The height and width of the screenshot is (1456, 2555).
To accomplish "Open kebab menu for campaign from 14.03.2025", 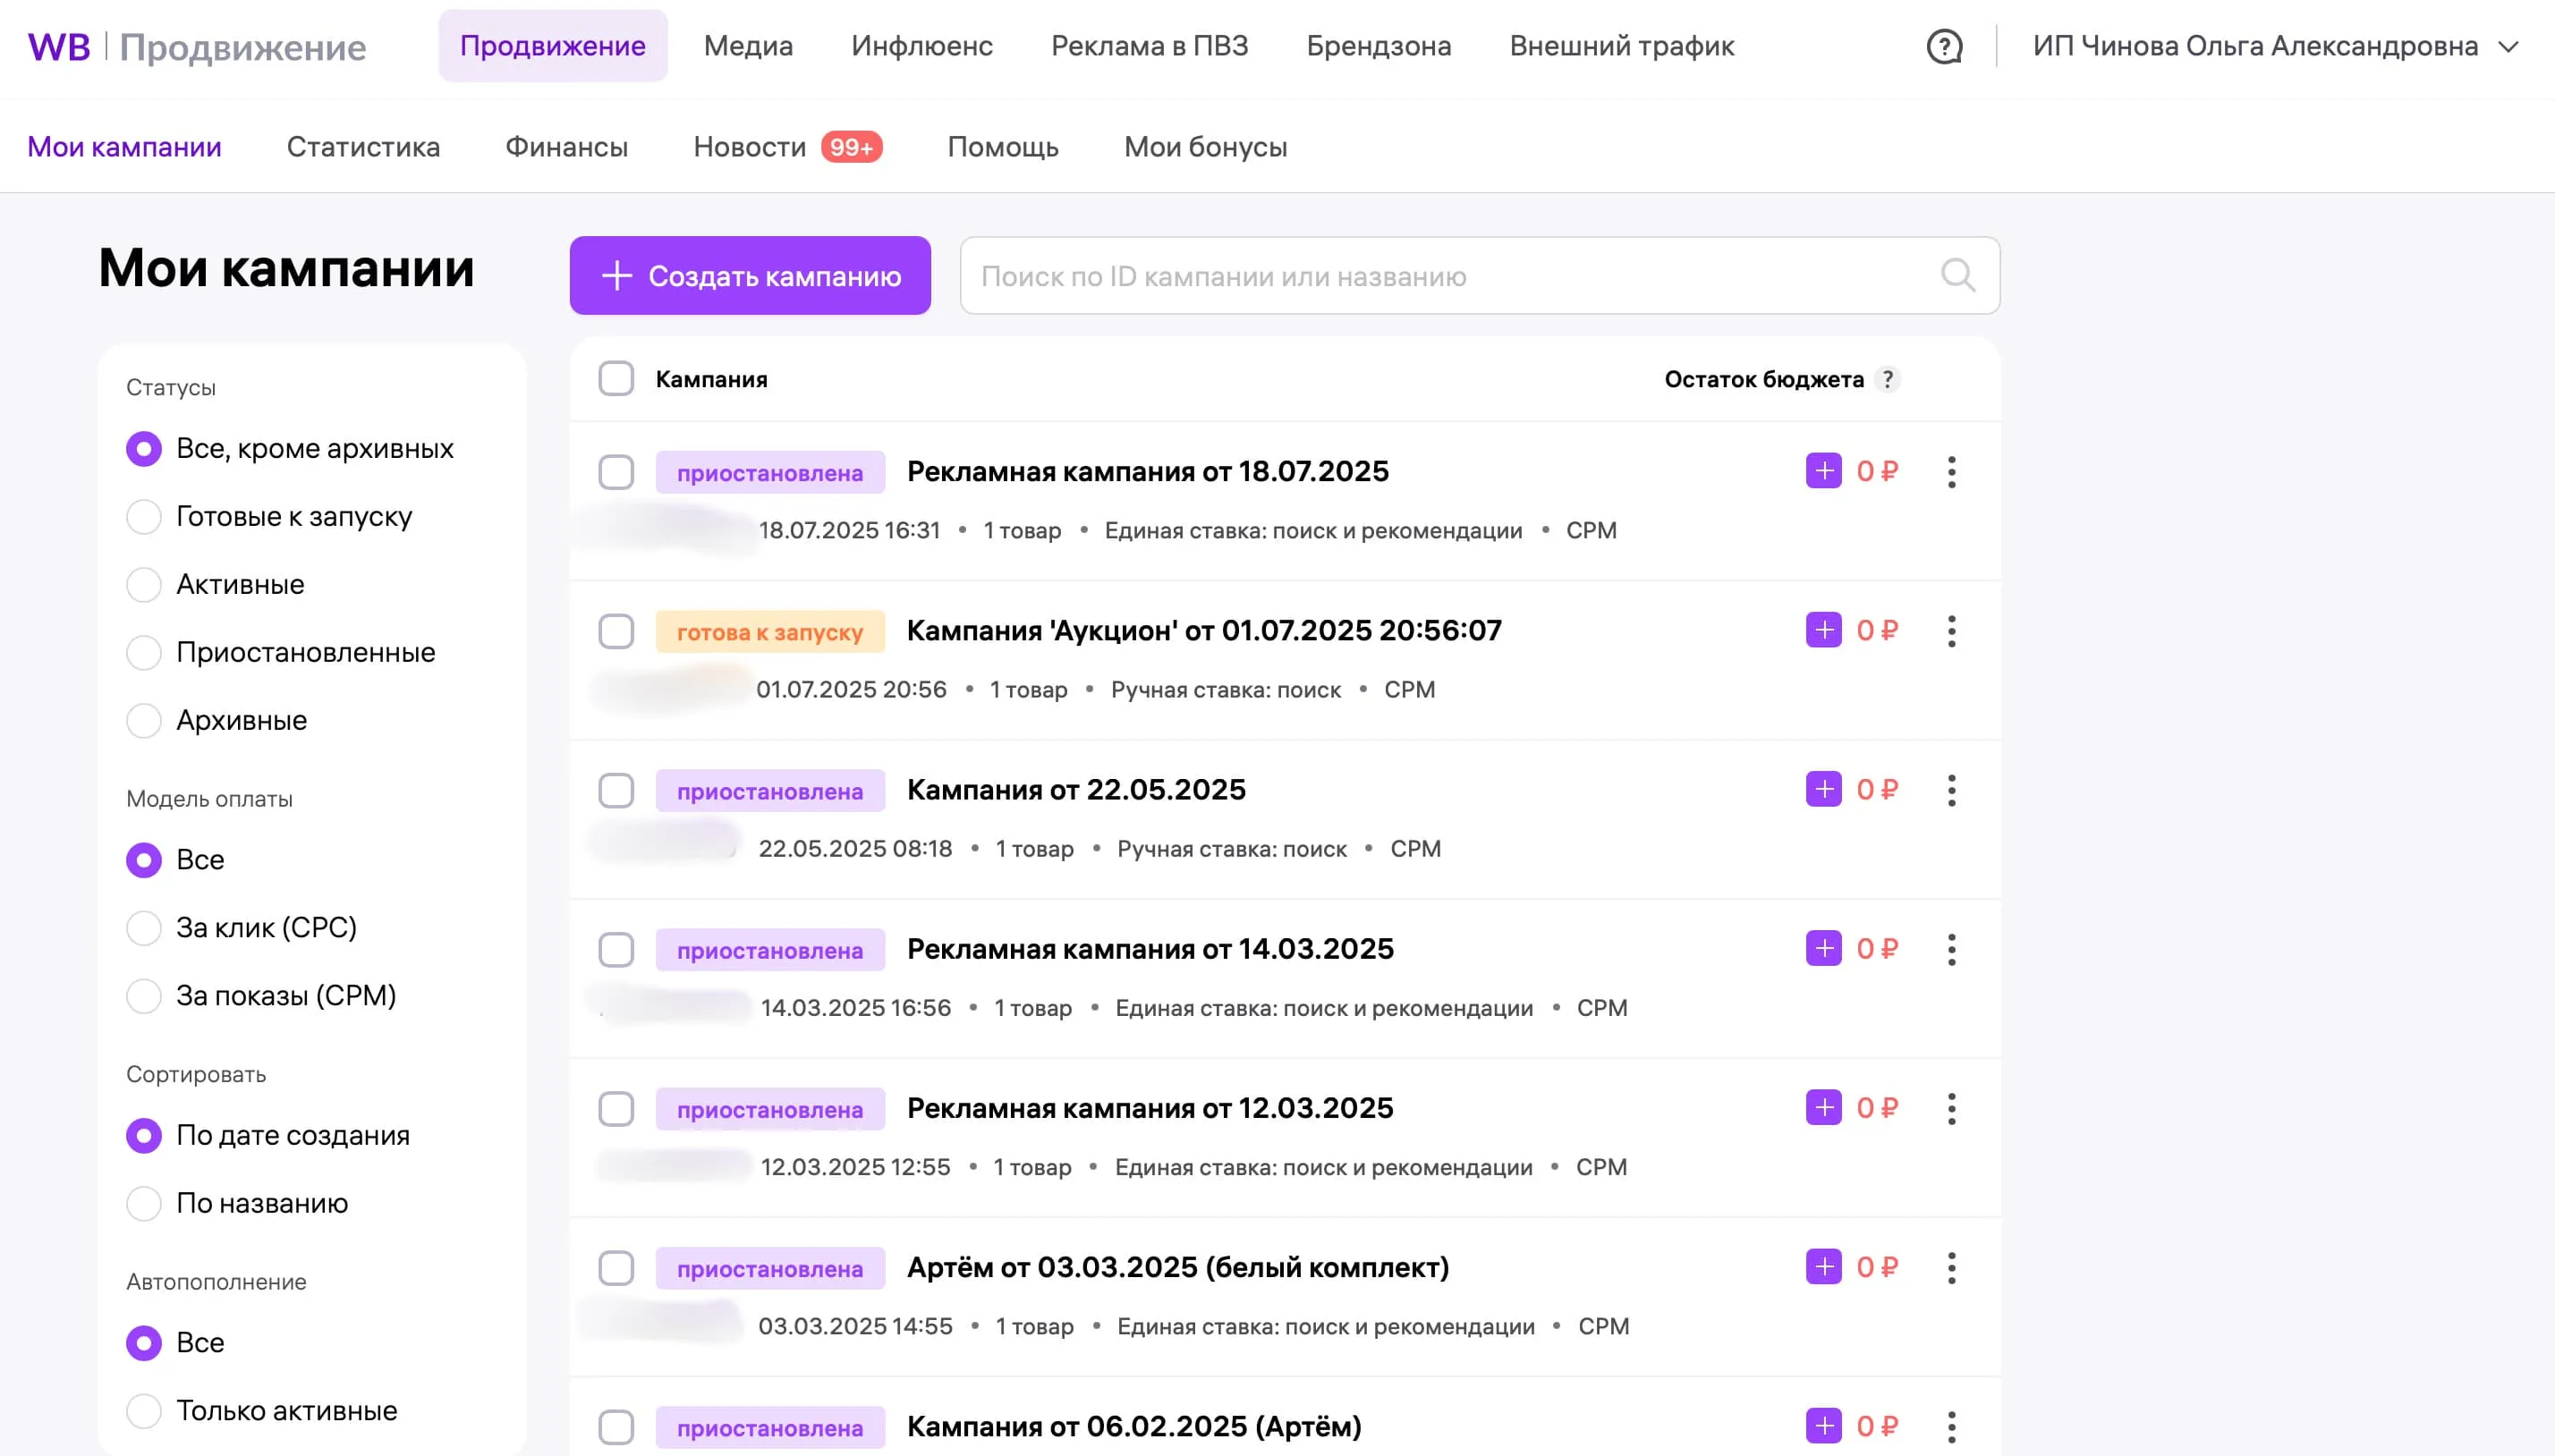I will click(x=1951, y=949).
